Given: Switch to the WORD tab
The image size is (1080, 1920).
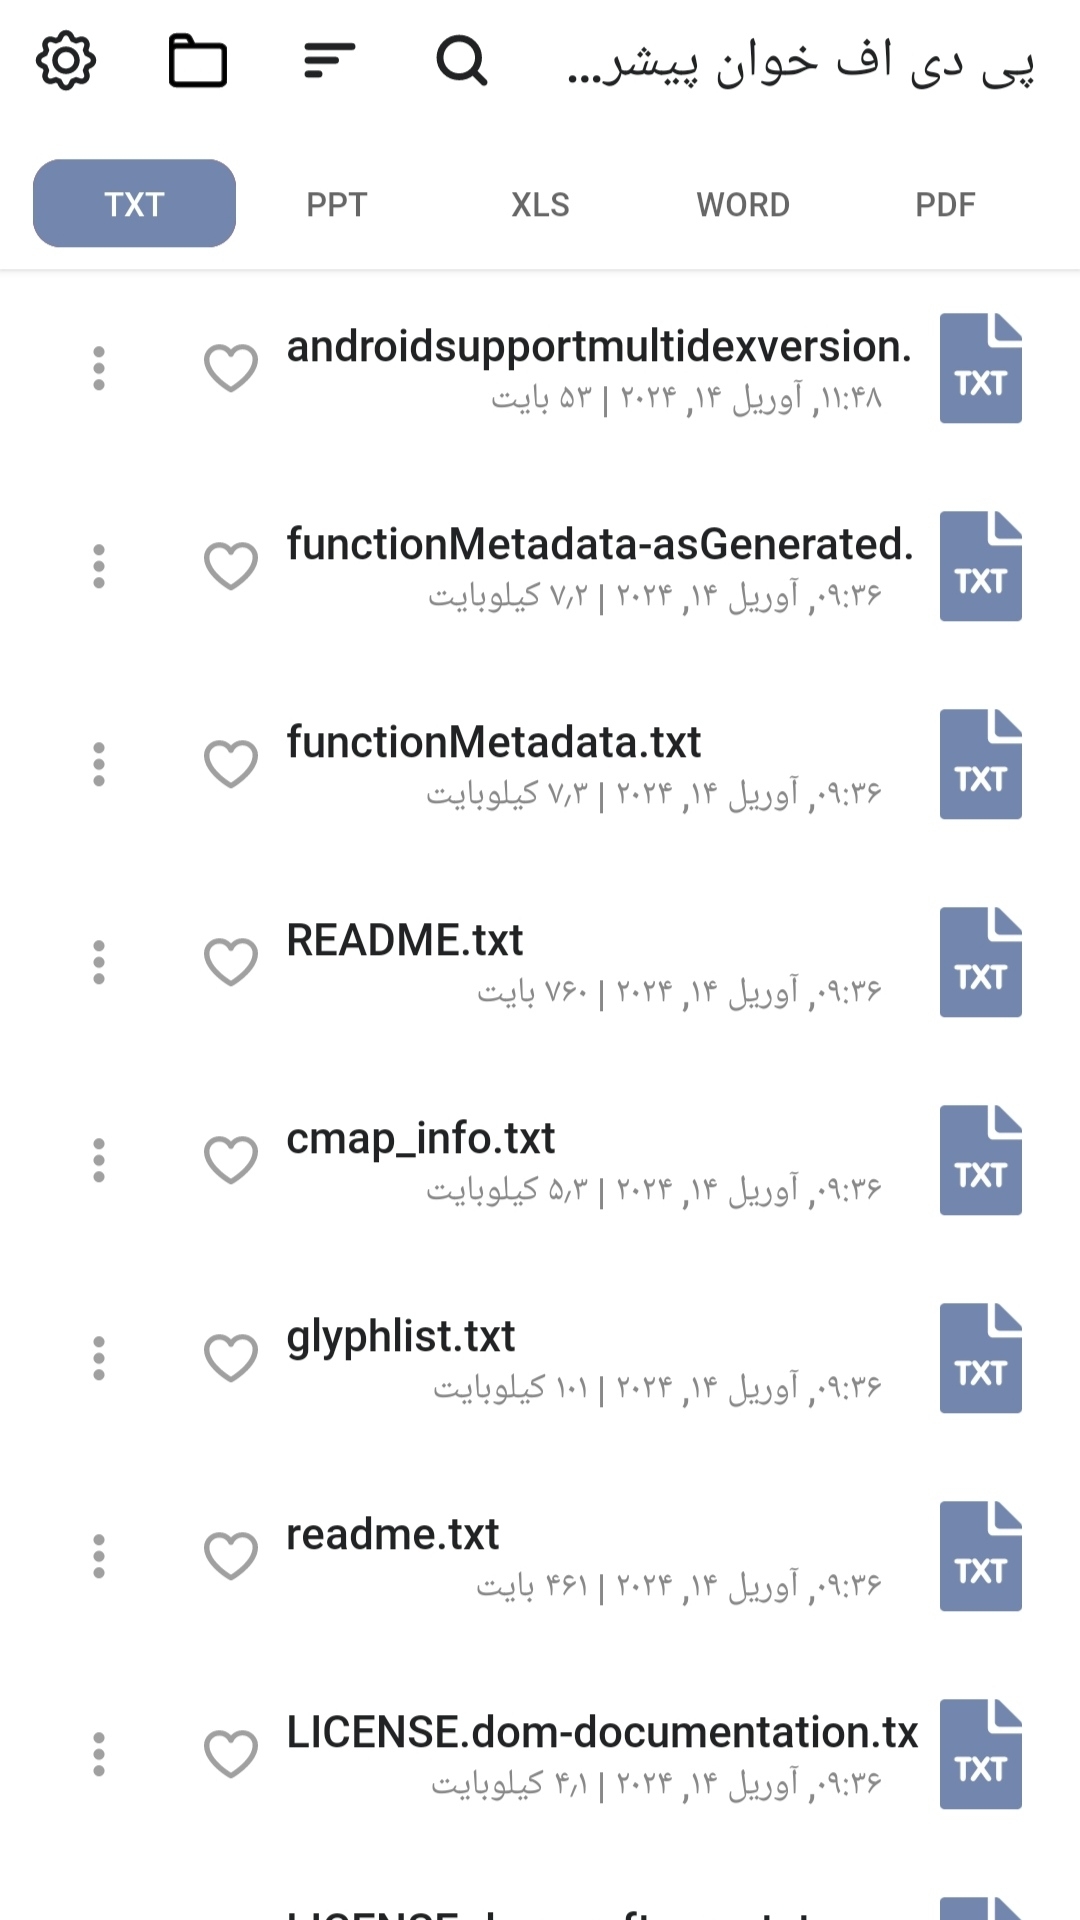Looking at the screenshot, I should pyautogui.click(x=743, y=204).
